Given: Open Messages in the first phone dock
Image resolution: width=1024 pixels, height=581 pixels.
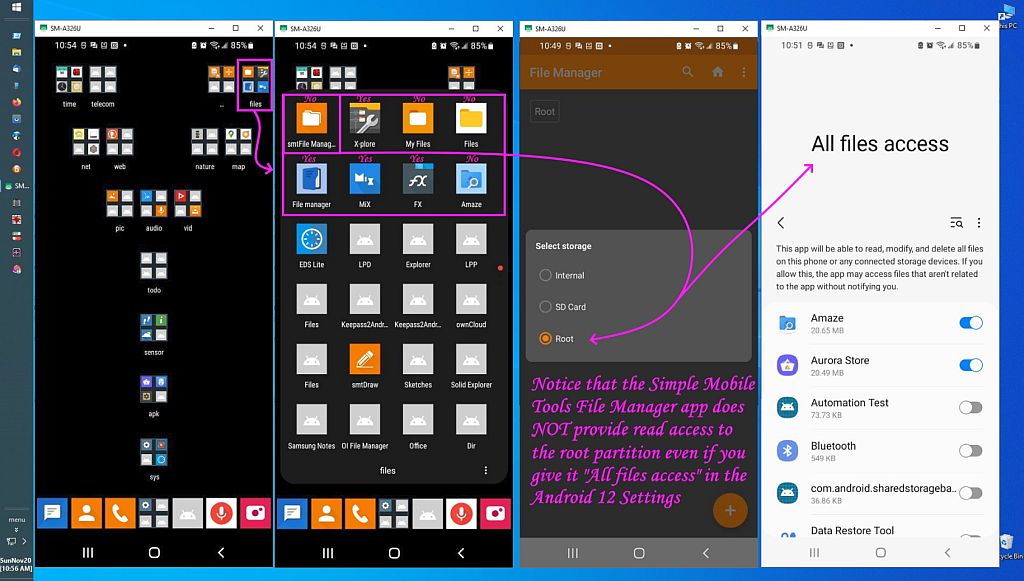Looking at the screenshot, I should 52,514.
